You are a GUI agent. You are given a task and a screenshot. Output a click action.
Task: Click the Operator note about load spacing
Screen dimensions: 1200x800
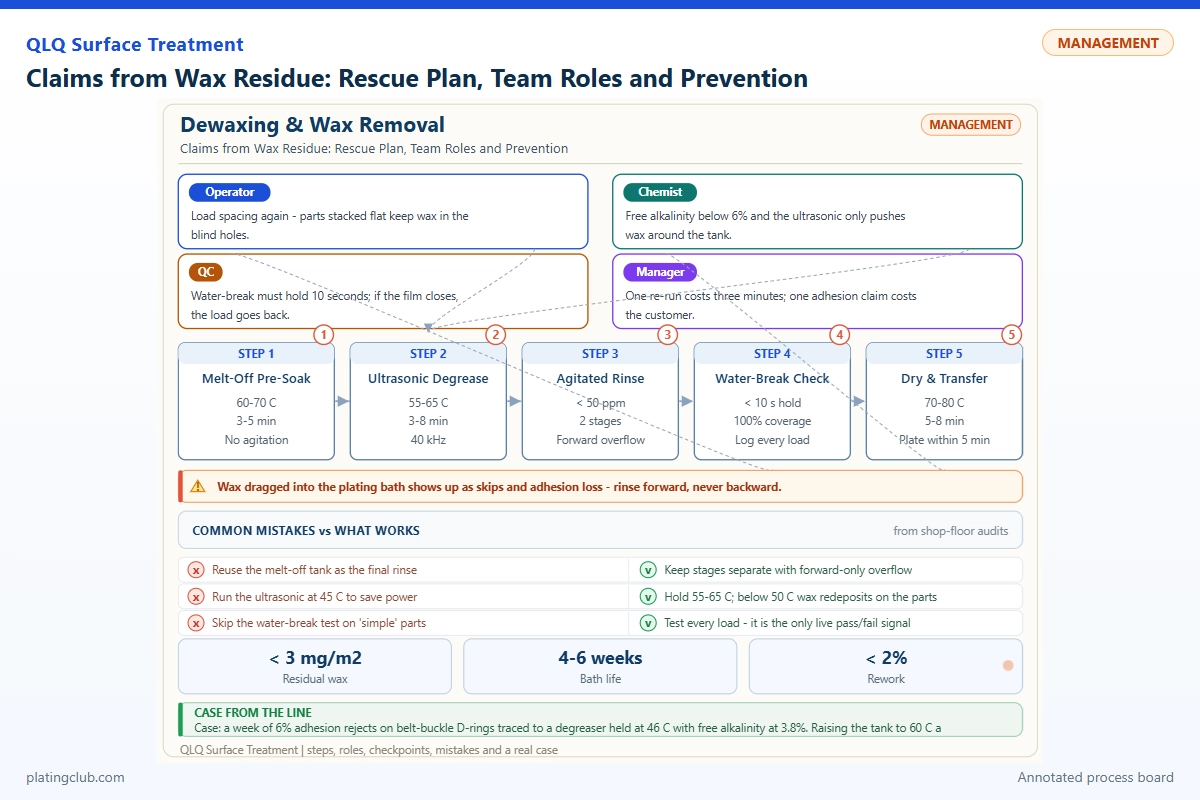330,225
